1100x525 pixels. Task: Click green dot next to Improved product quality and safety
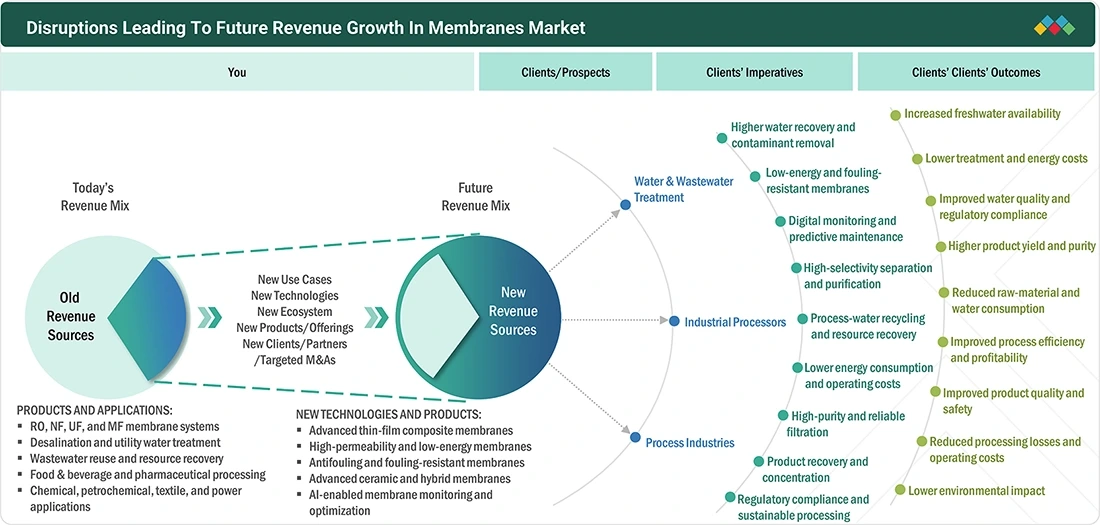pyautogui.click(x=935, y=392)
